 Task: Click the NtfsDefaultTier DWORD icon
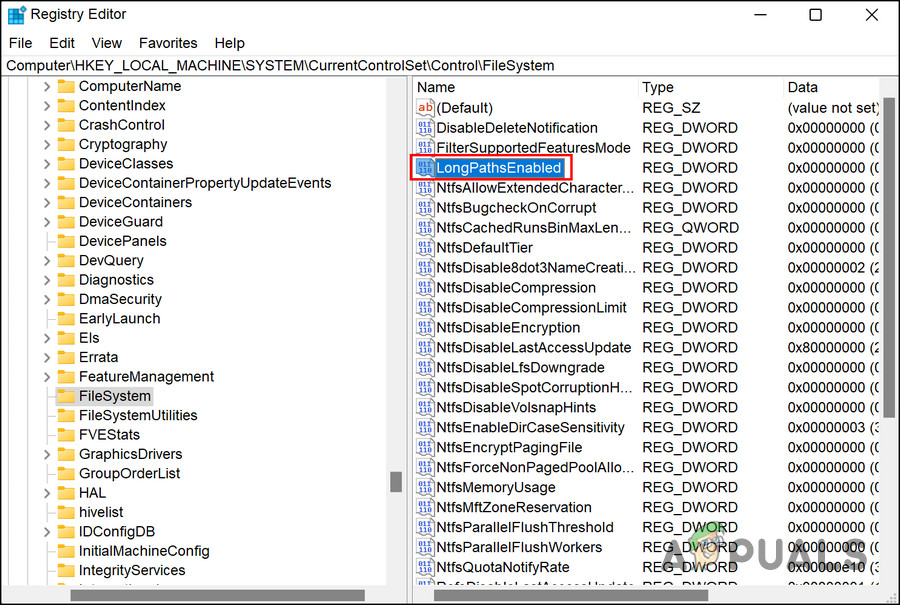(425, 248)
